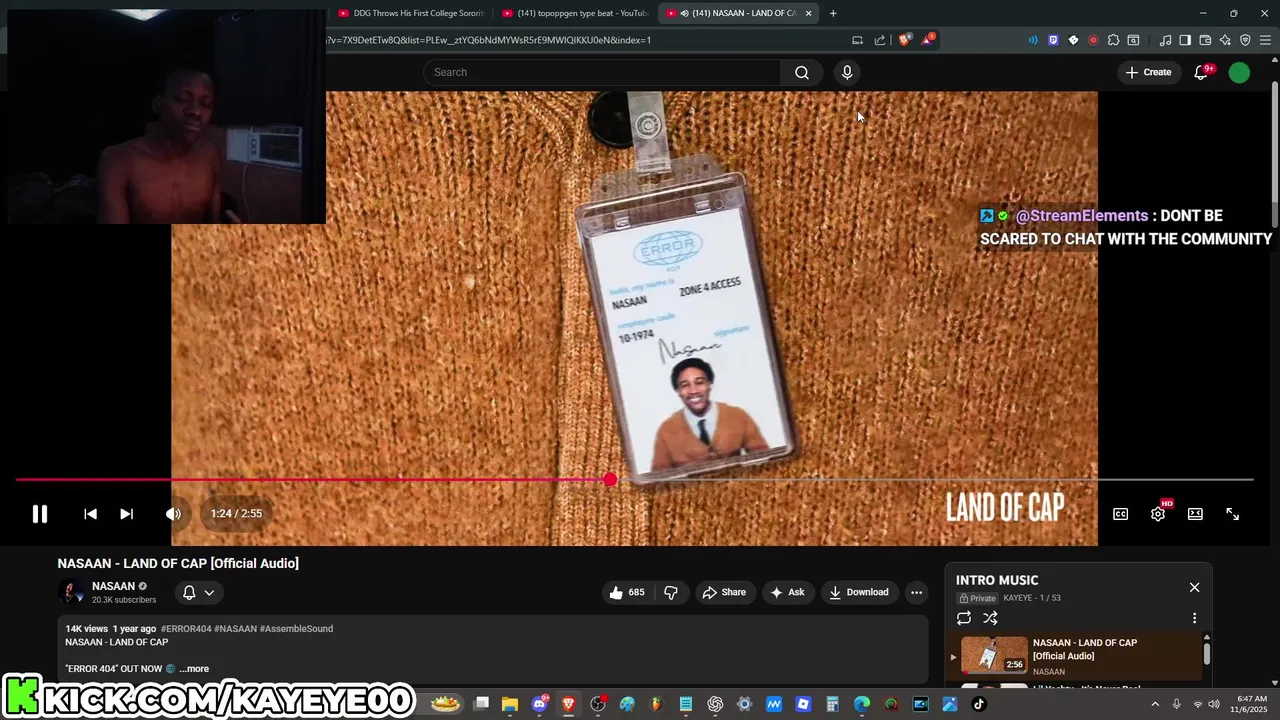Open system volume speaker icon
Image resolution: width=1280 pixels, height=720 pixels.
tap(1213, 704)
